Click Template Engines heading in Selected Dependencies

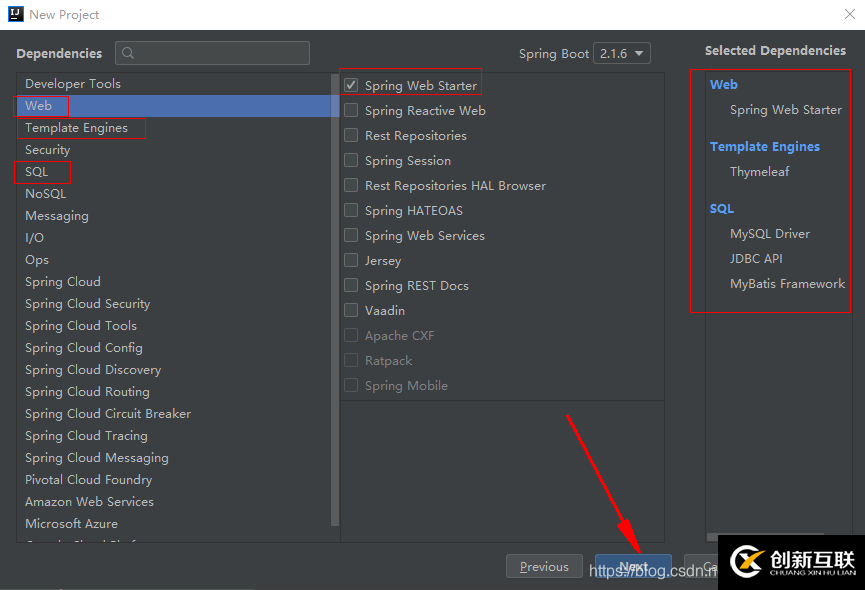pos(765,147)
